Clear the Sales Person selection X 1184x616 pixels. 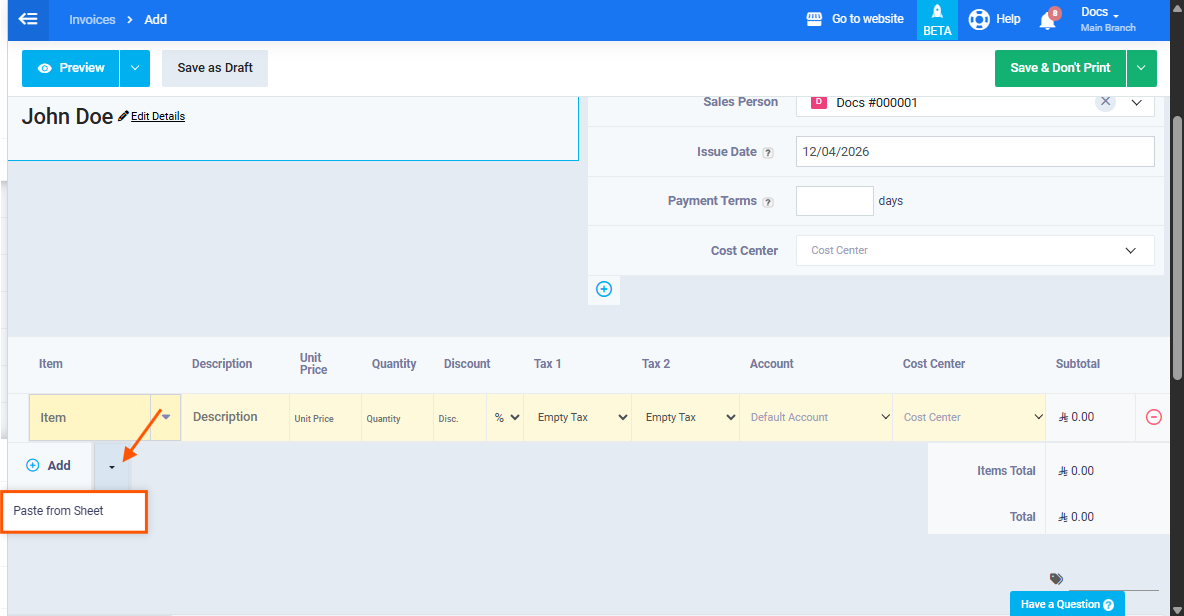click(1105, 102)
